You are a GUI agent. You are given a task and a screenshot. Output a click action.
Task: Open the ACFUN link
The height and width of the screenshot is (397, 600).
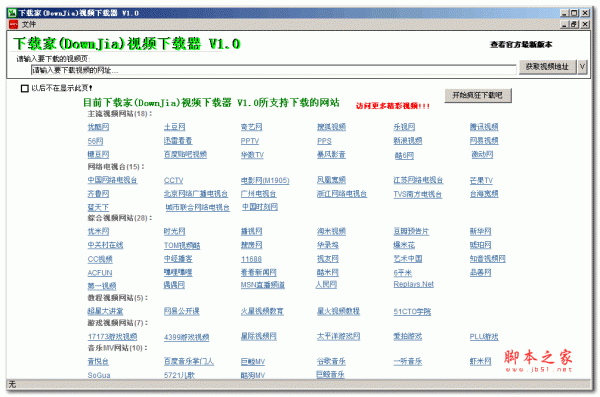pos(100,273)
